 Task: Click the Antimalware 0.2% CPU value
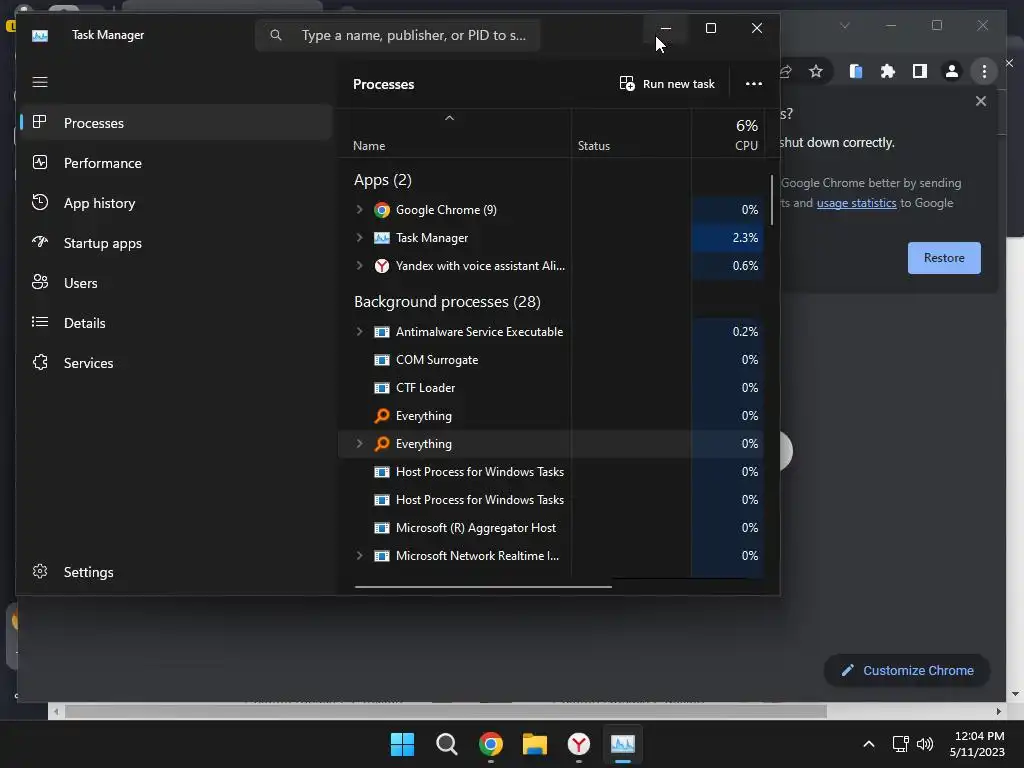(745, 332)
